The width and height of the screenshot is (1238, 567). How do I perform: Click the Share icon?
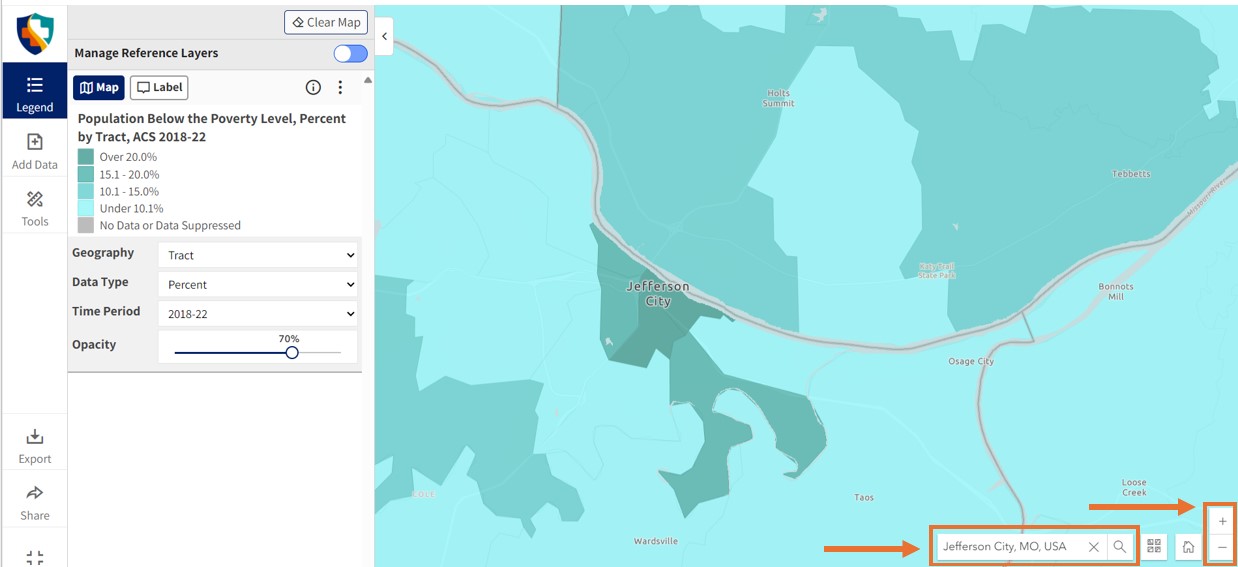point(34,501)
